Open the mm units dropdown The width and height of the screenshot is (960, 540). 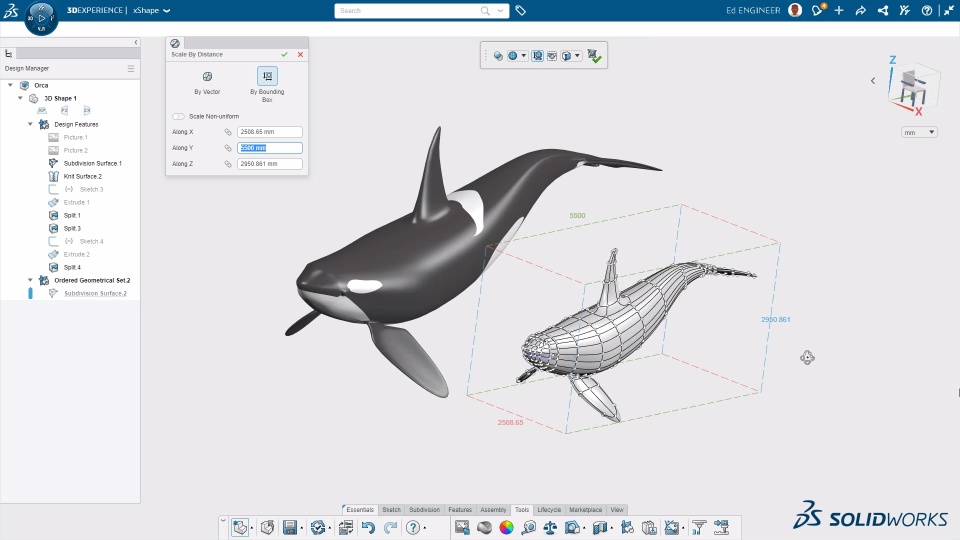pos(919,132)
